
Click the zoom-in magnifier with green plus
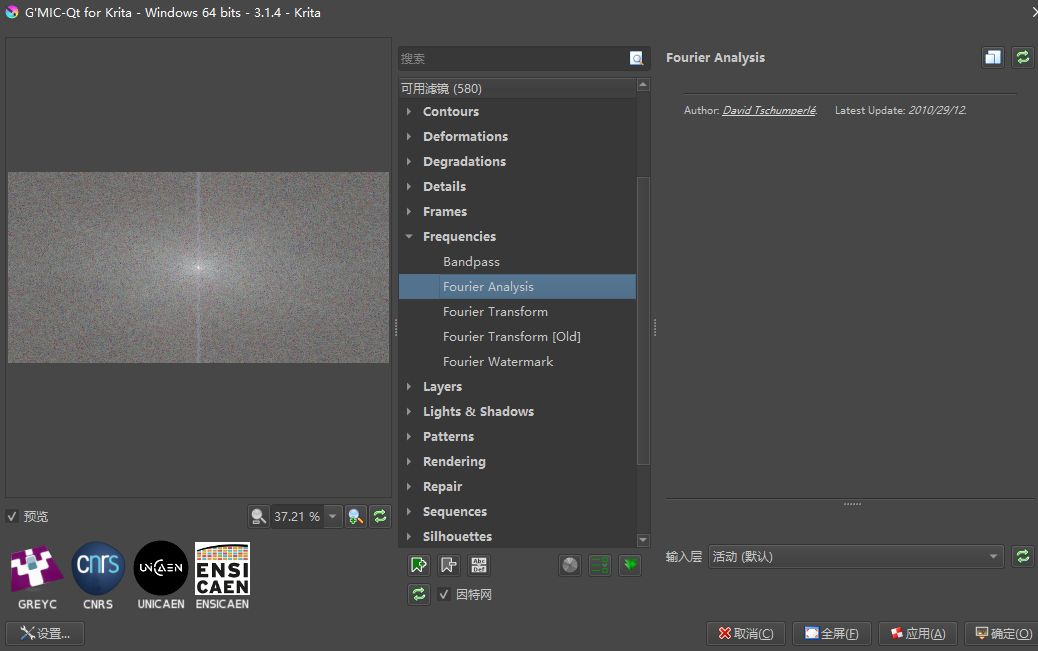[x=355, y=516]
